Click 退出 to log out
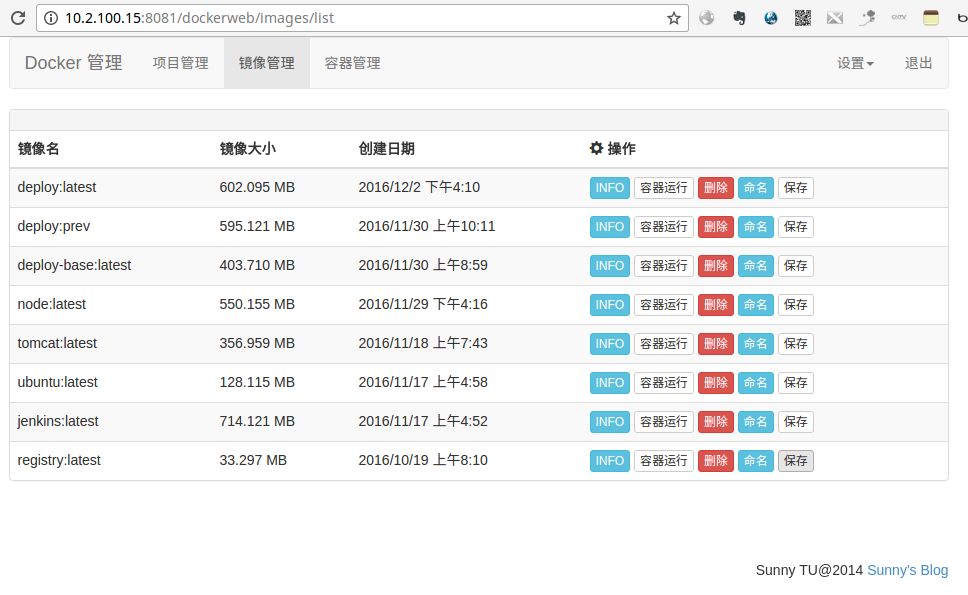This screenshot has height=595, width=968. click(x=918, y=63)
